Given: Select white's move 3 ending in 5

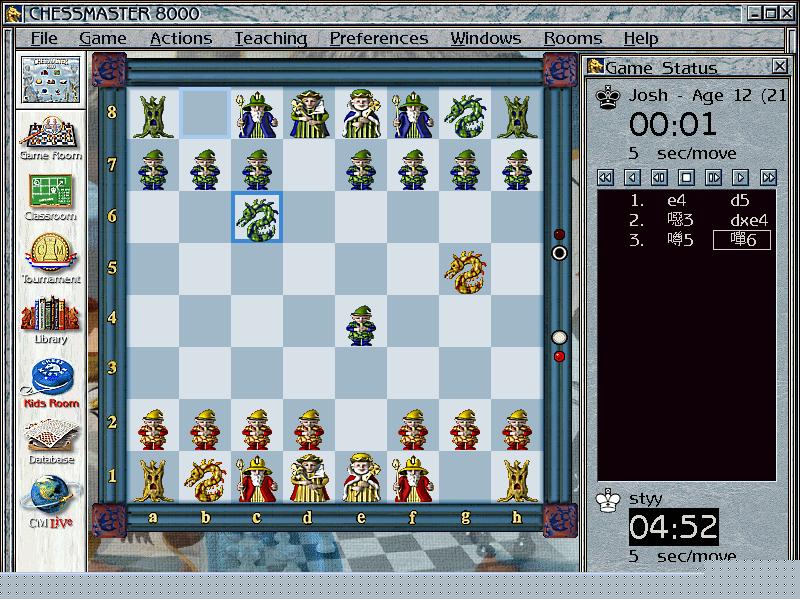Looking at the screenshot, I should point(680,239).
